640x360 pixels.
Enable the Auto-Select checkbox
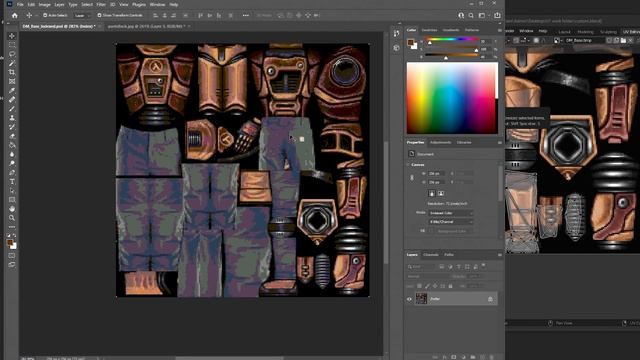coord(45,16)
